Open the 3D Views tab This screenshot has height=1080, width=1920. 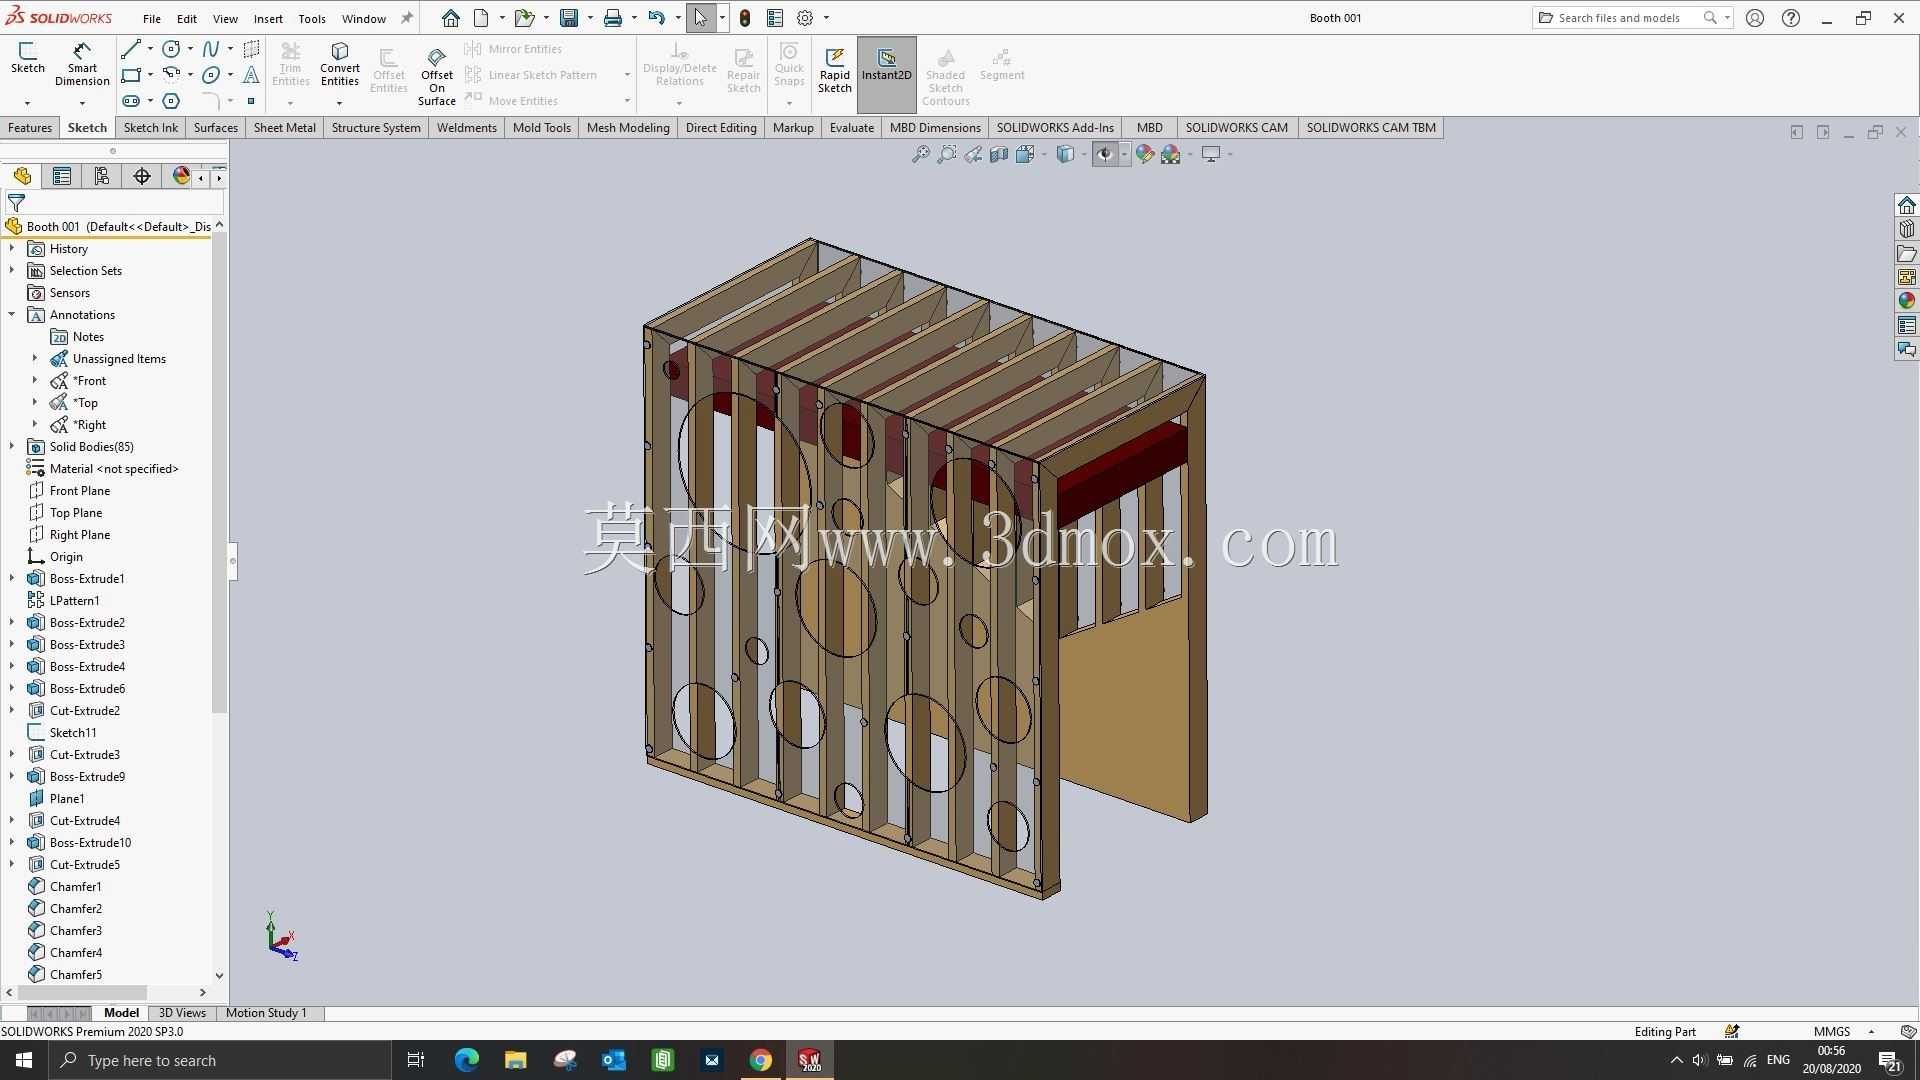pos(182,1013)
